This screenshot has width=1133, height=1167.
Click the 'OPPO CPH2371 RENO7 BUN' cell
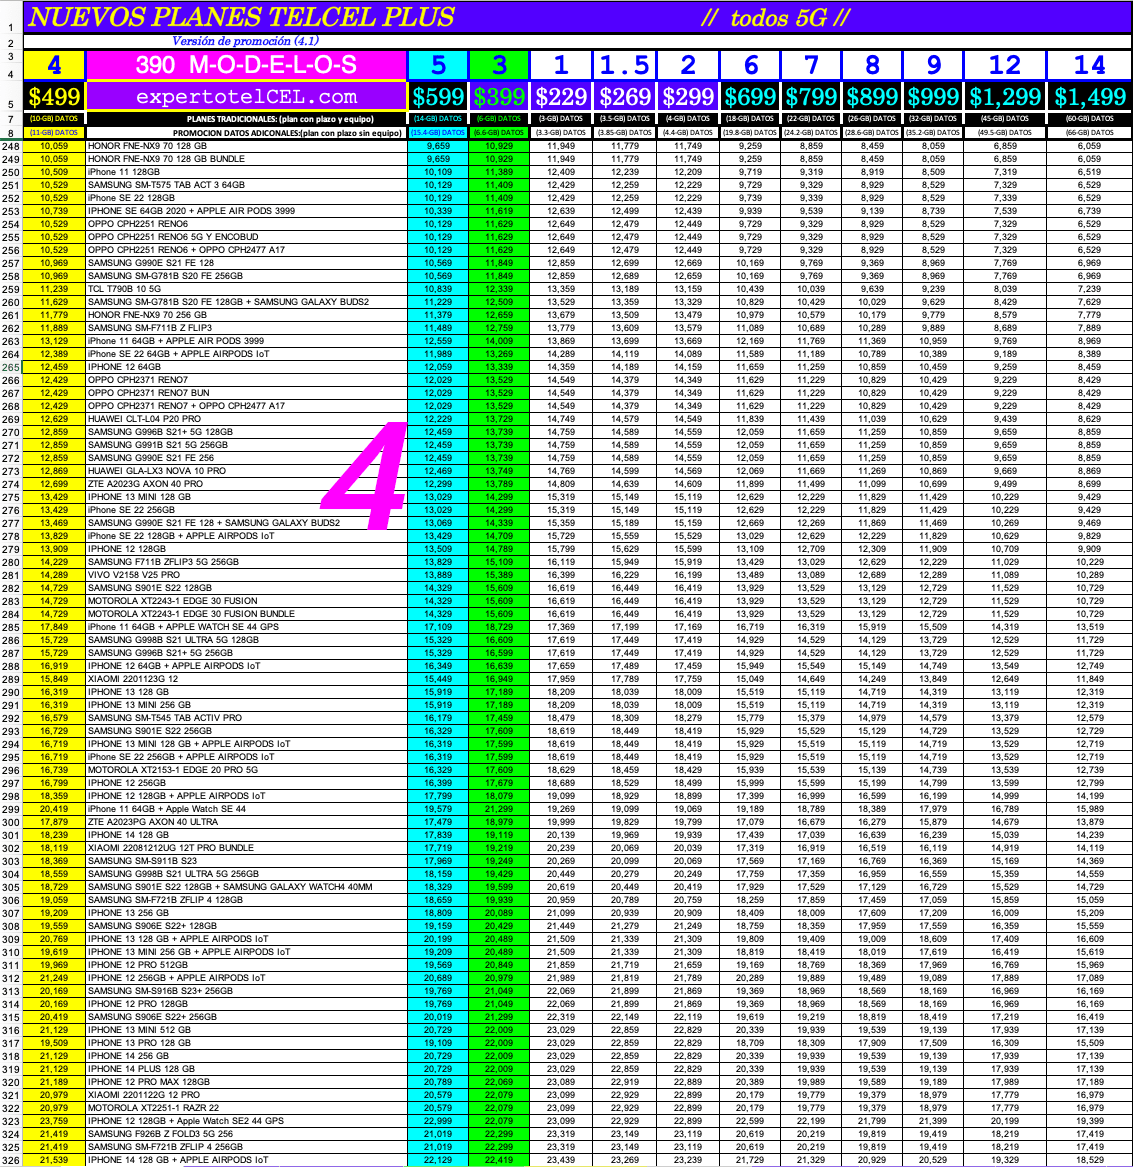pos(246,393)
